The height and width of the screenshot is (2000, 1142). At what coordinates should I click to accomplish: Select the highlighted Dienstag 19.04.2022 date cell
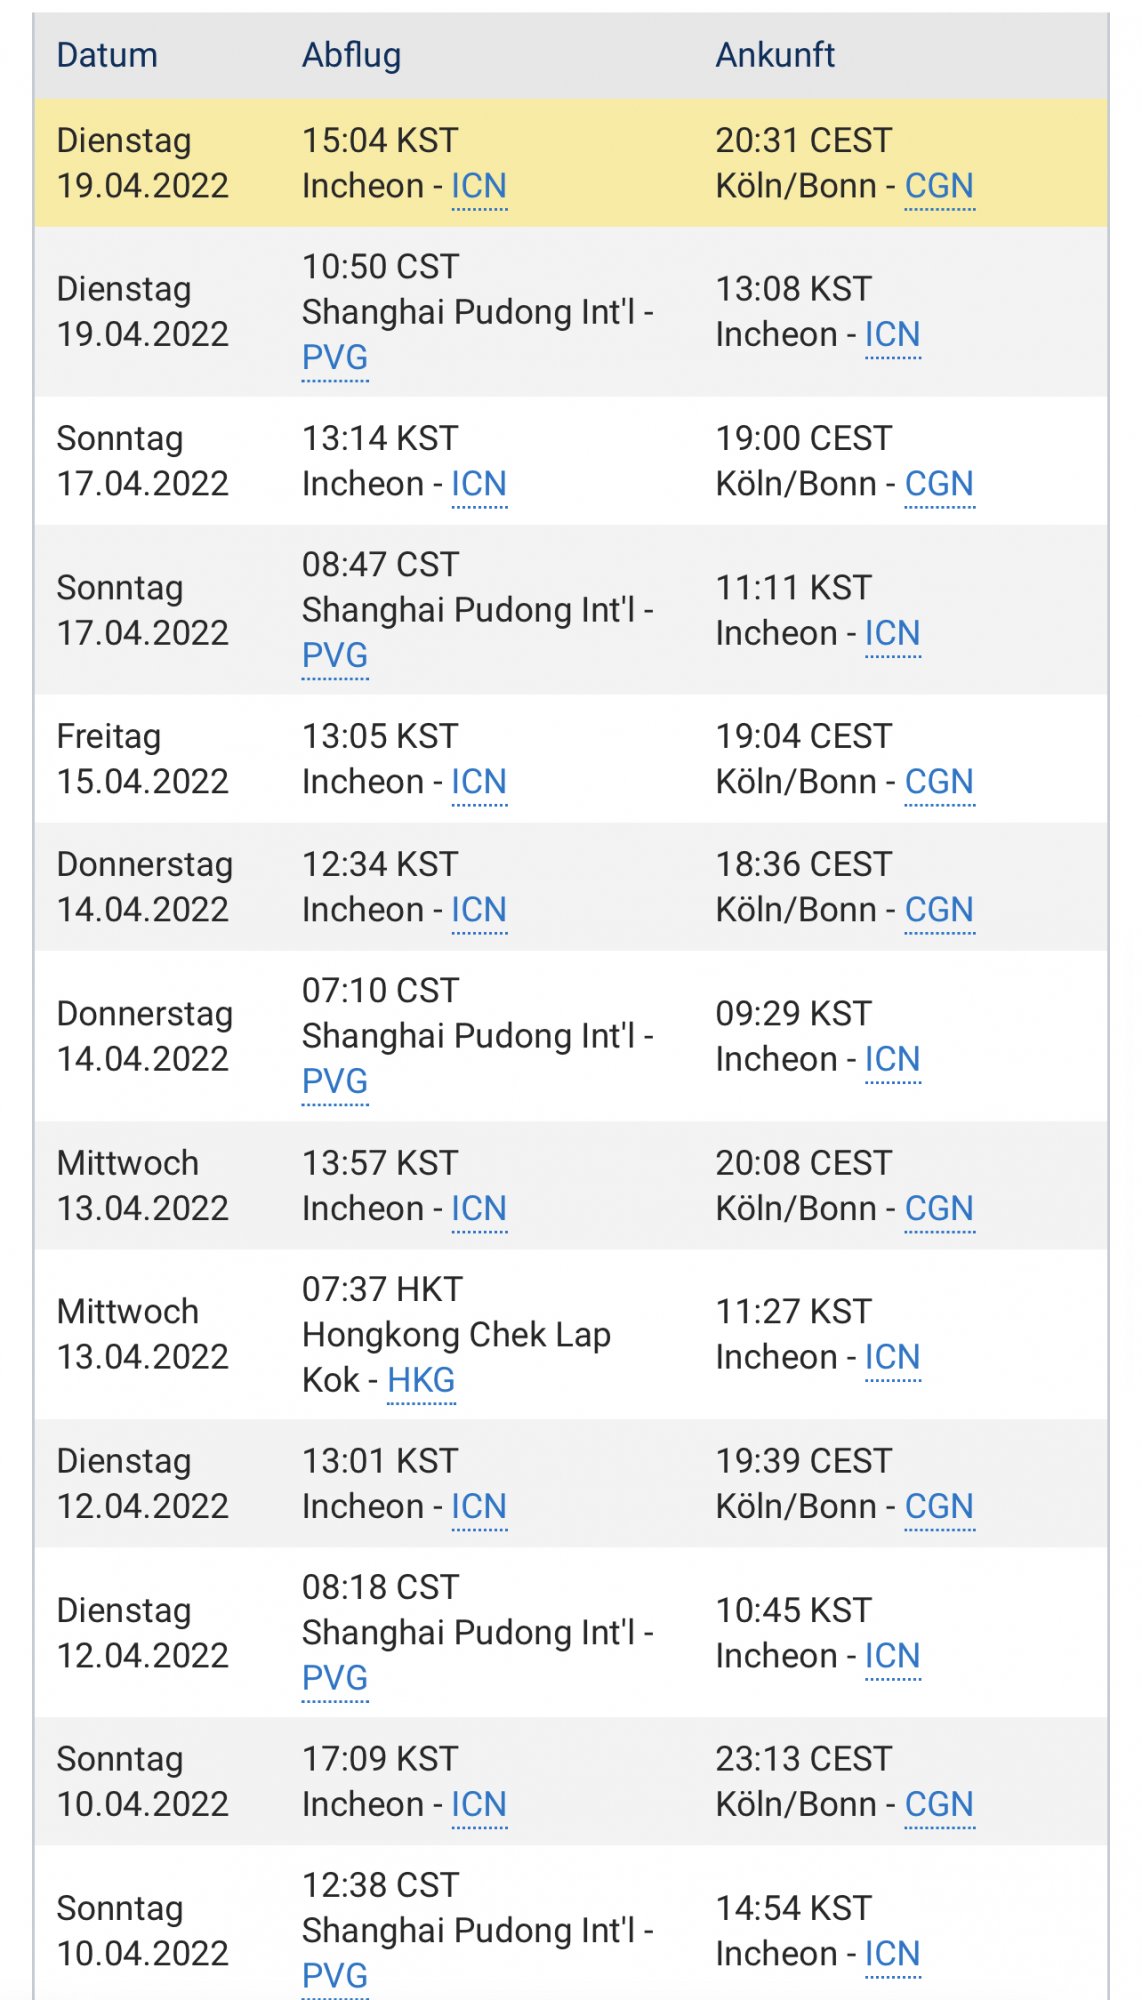coord(143,163)
